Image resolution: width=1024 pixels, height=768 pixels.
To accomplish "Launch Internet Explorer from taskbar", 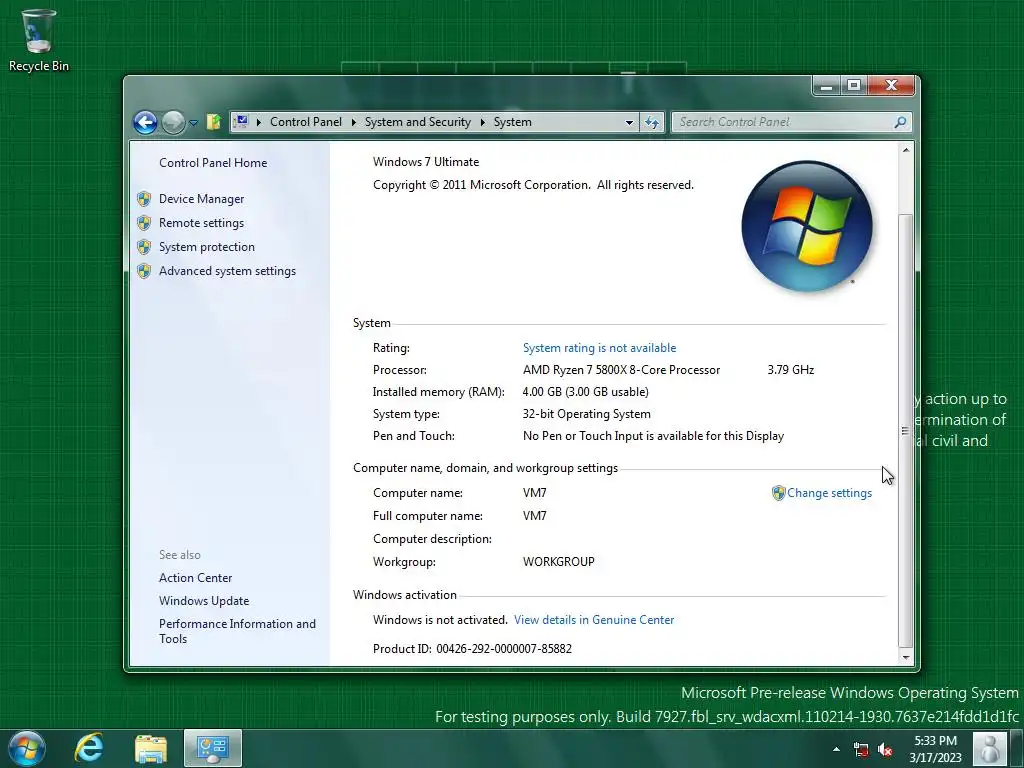I will pos(89,748).
